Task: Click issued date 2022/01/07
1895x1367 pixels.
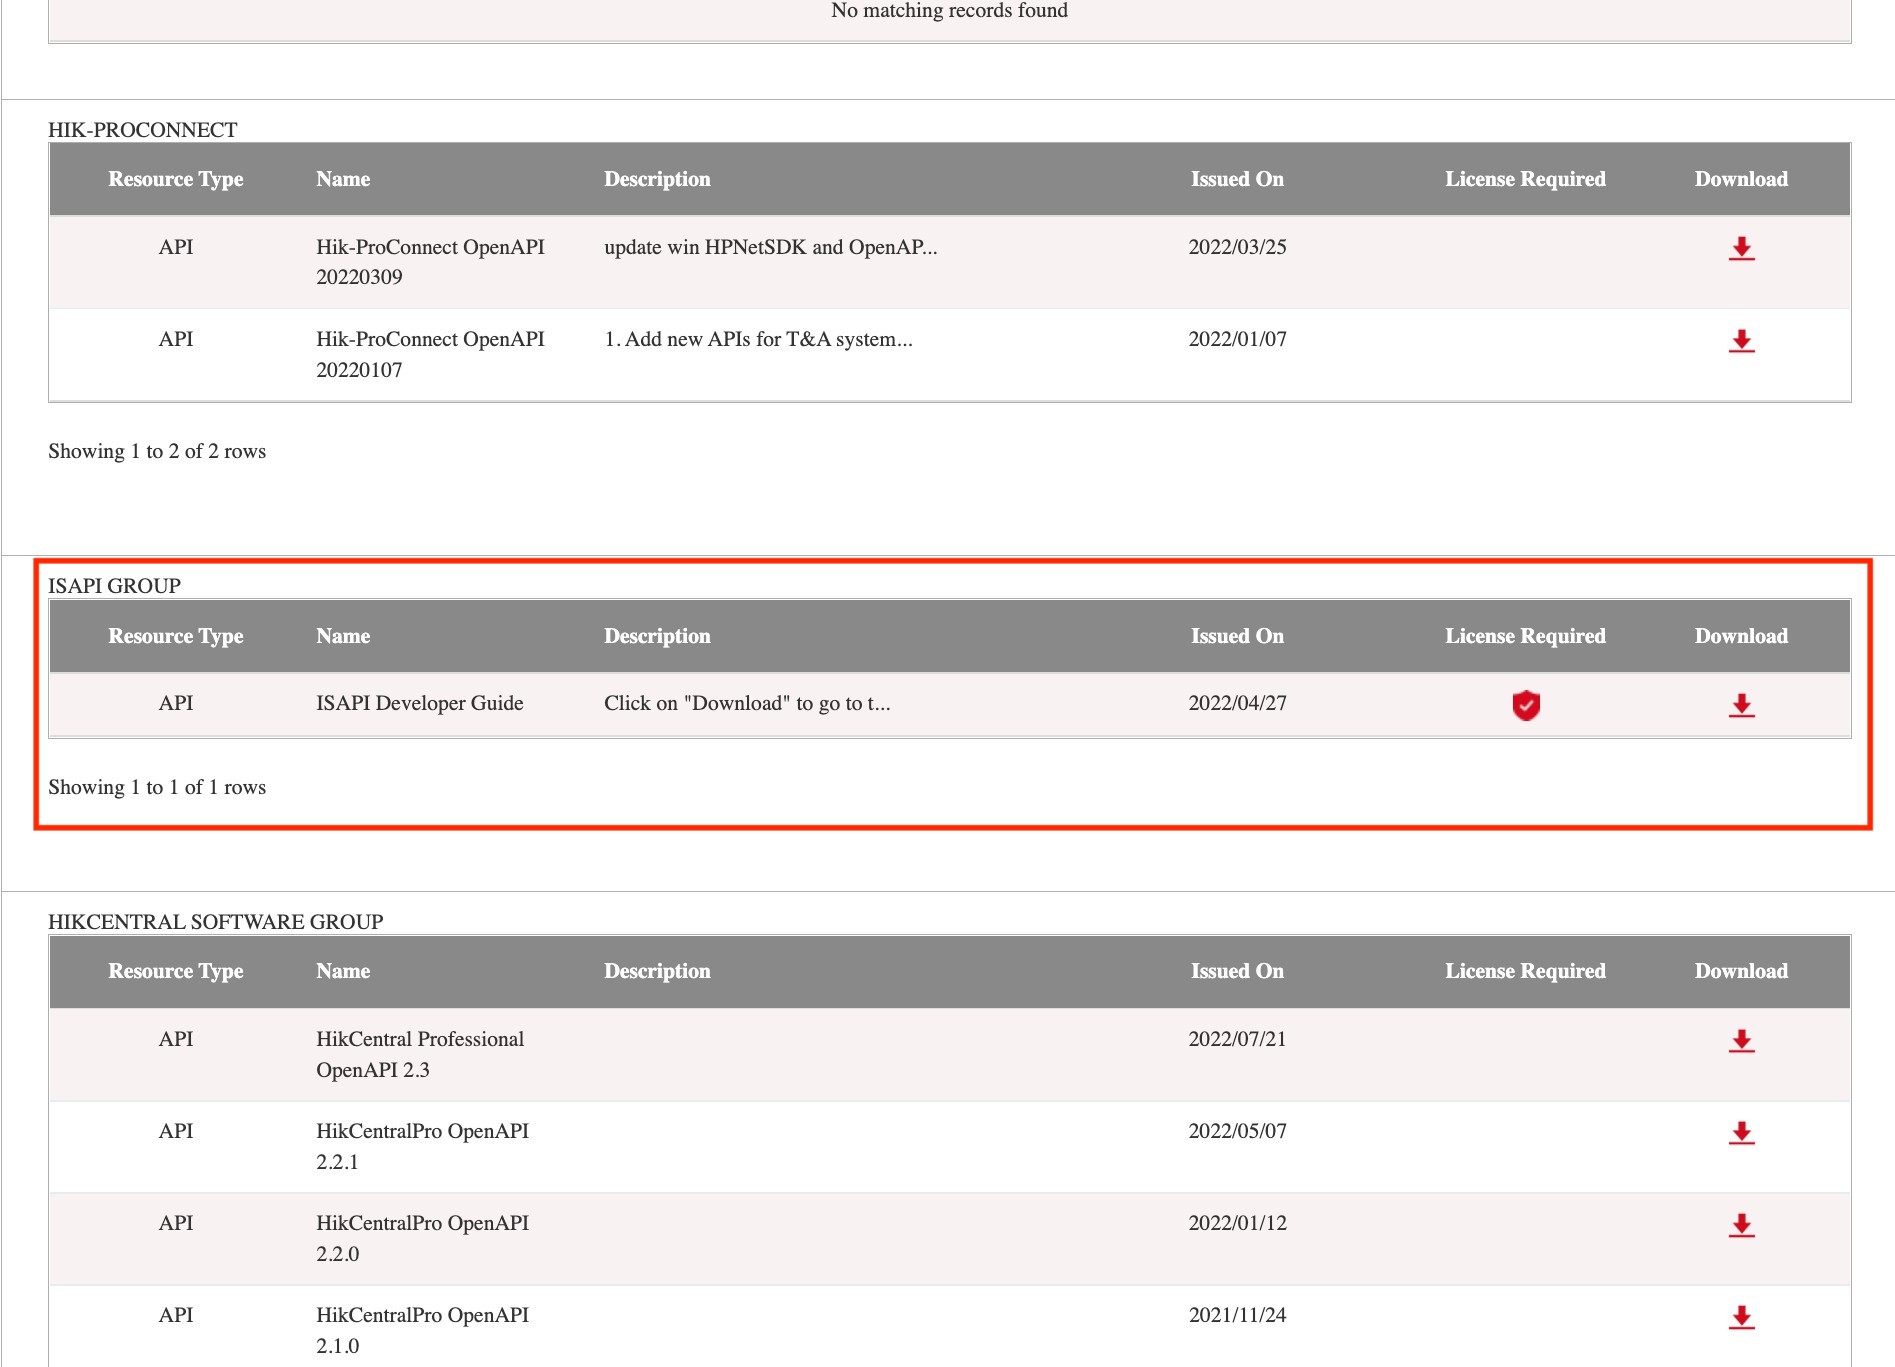Action: coord(1237,339)
